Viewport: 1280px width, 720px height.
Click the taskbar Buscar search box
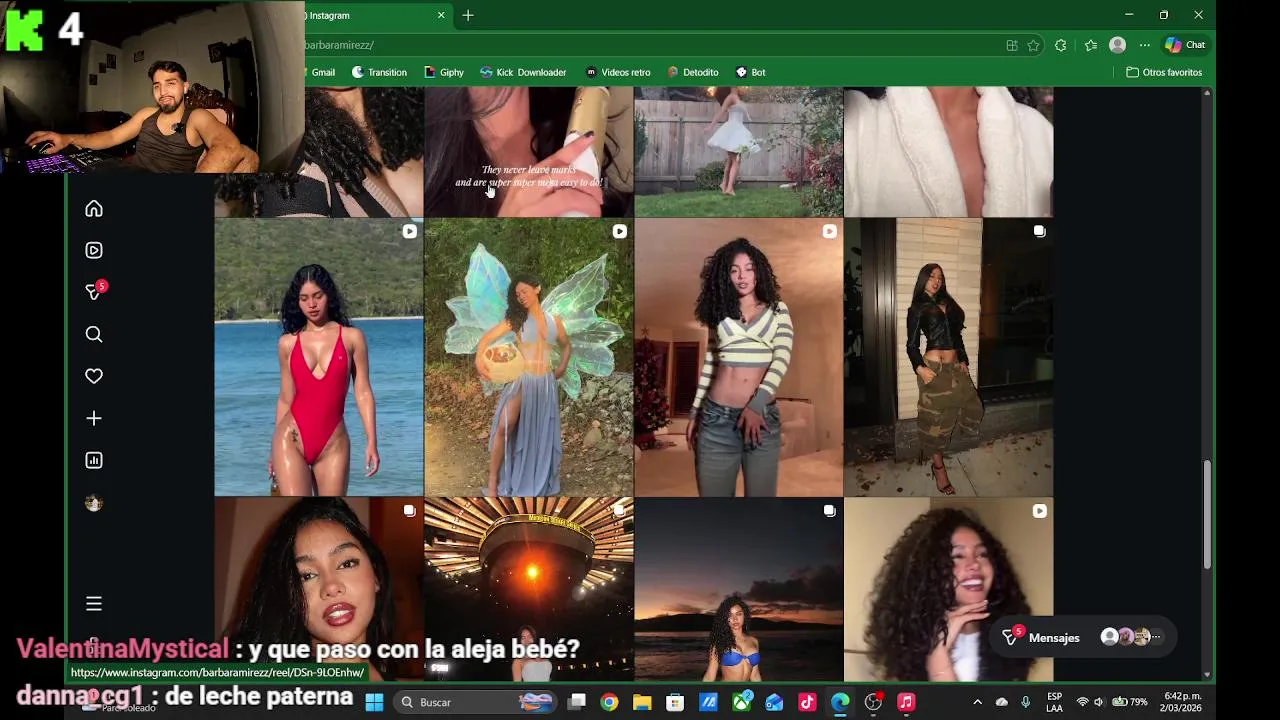[x=475, y=702]
